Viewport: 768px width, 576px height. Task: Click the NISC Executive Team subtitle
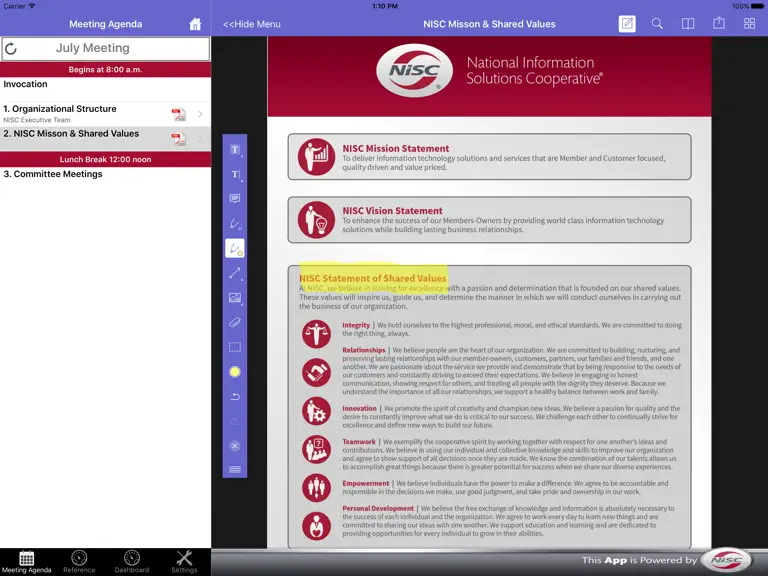37,120
